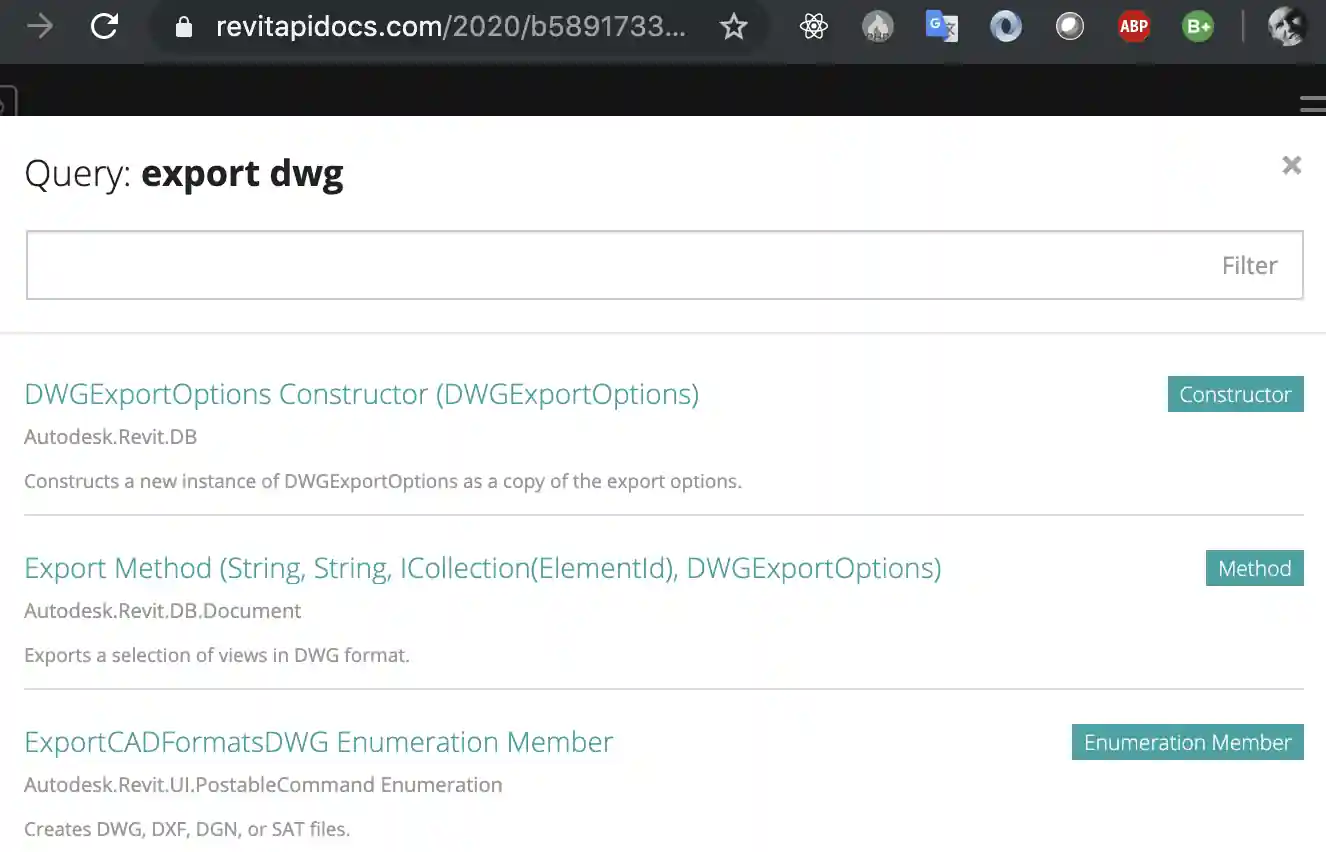Open the React Developer Tools extension

pos(814,27)
